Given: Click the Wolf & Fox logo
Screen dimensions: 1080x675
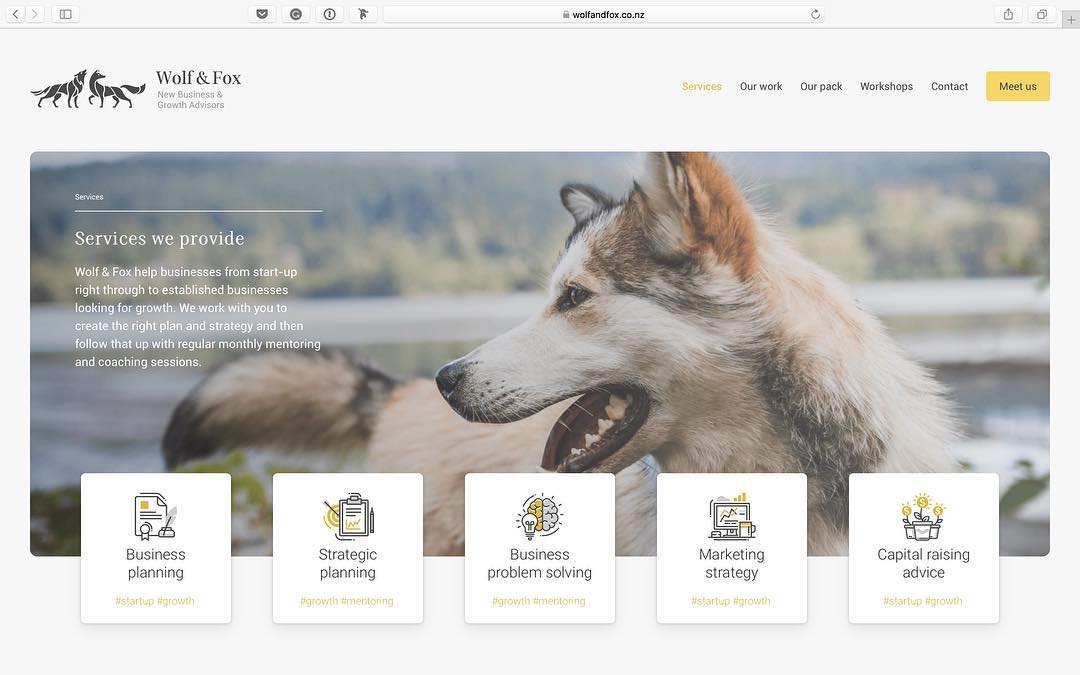Looking at the screenshot, I should pos(136,89).
